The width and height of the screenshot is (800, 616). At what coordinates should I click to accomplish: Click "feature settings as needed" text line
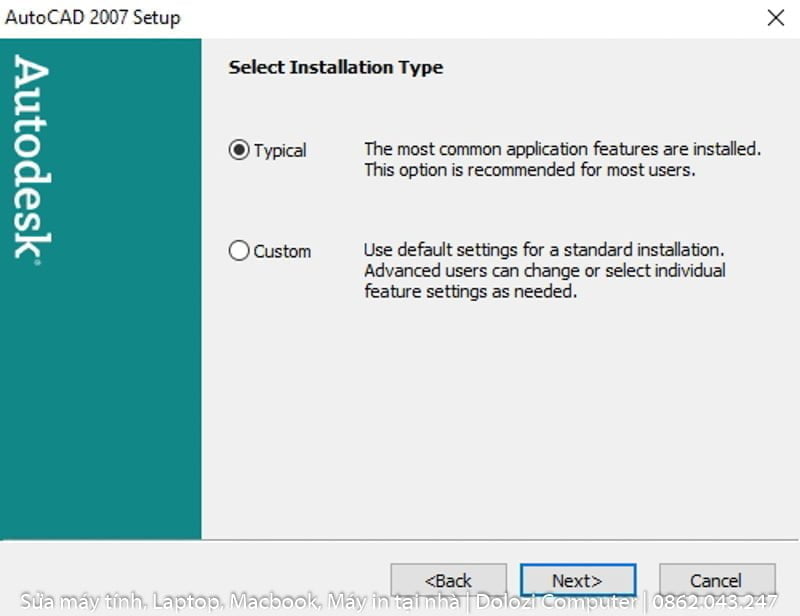pyautogui.click(x=471, y=292)
